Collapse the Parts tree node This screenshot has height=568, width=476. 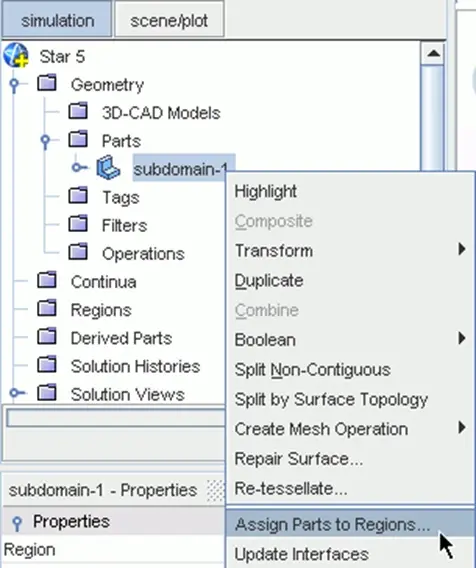(46, 142)
